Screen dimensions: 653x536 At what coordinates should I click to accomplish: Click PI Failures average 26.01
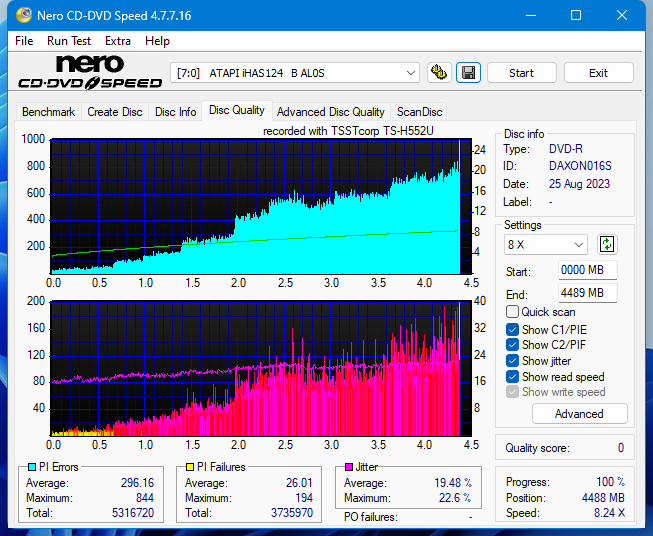(299, 483)
